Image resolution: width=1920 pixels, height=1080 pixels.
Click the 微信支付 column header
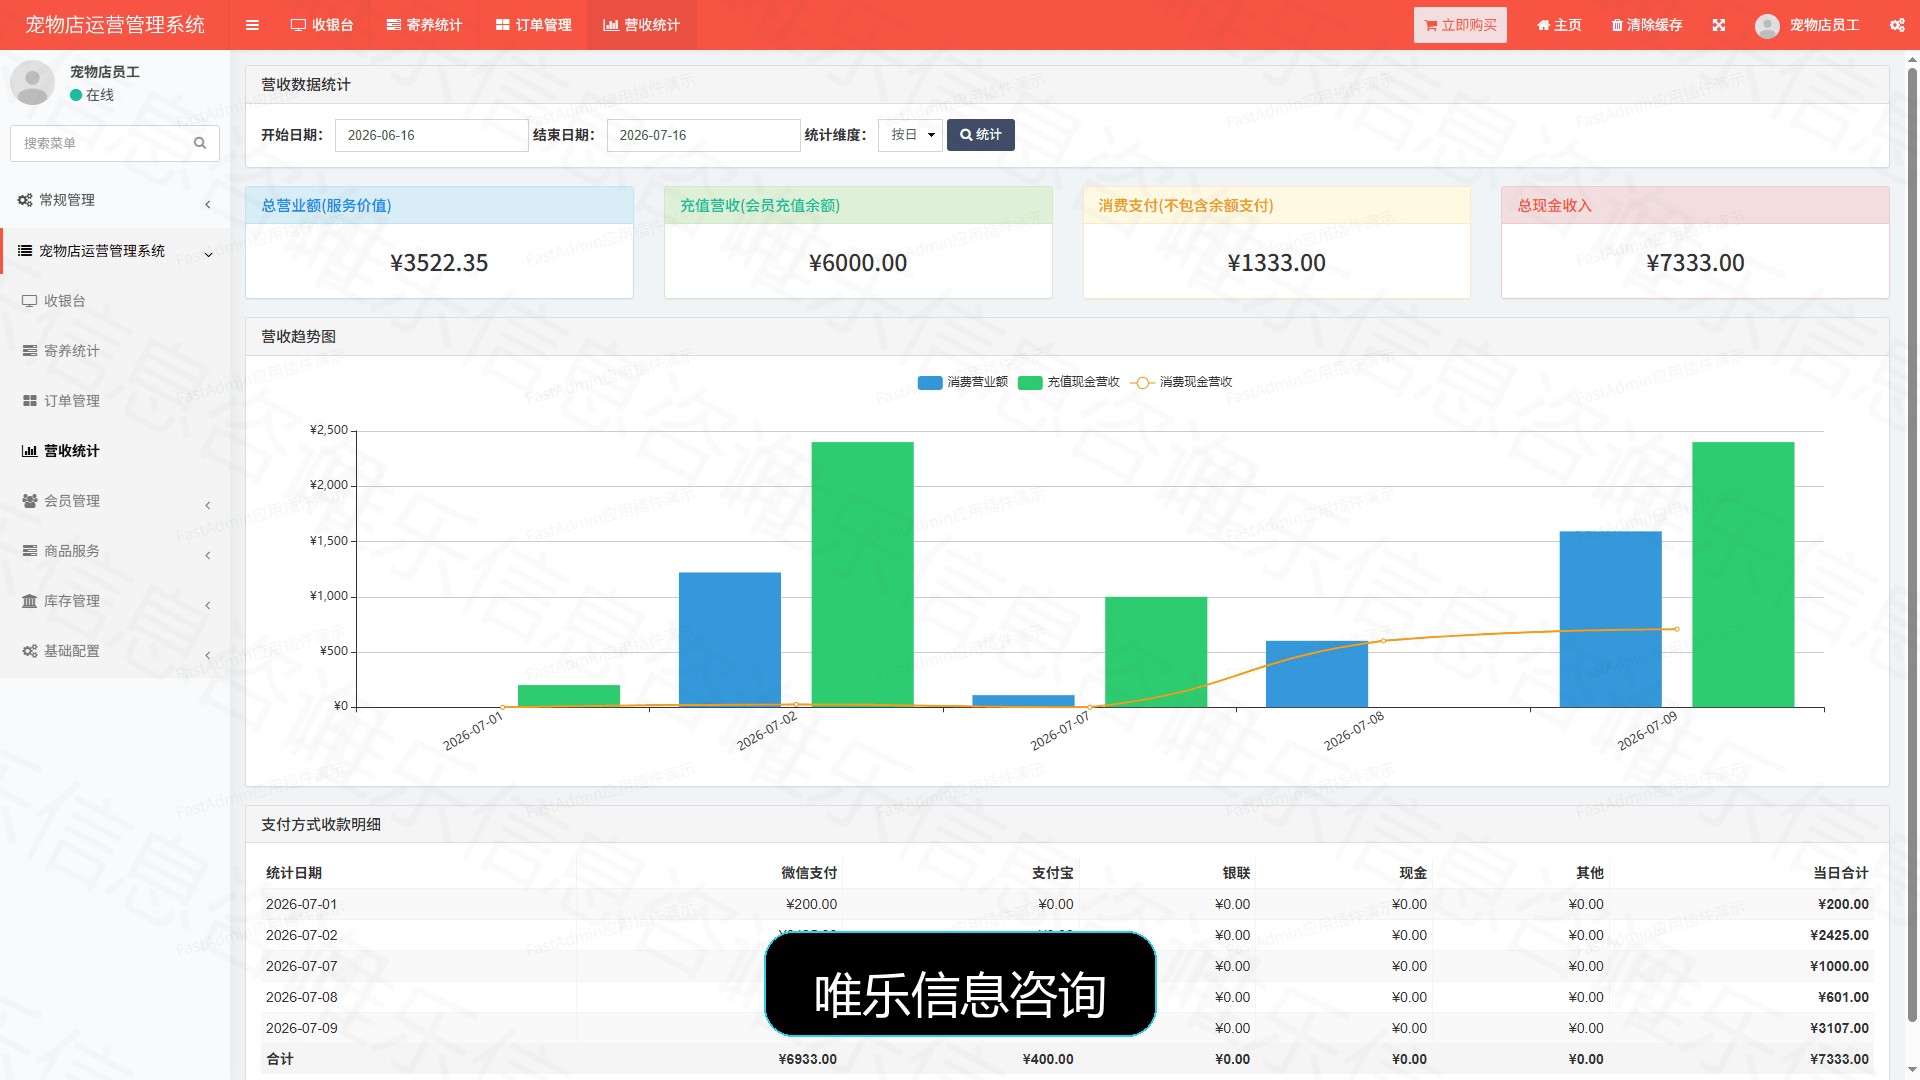(x=809, y=873)
